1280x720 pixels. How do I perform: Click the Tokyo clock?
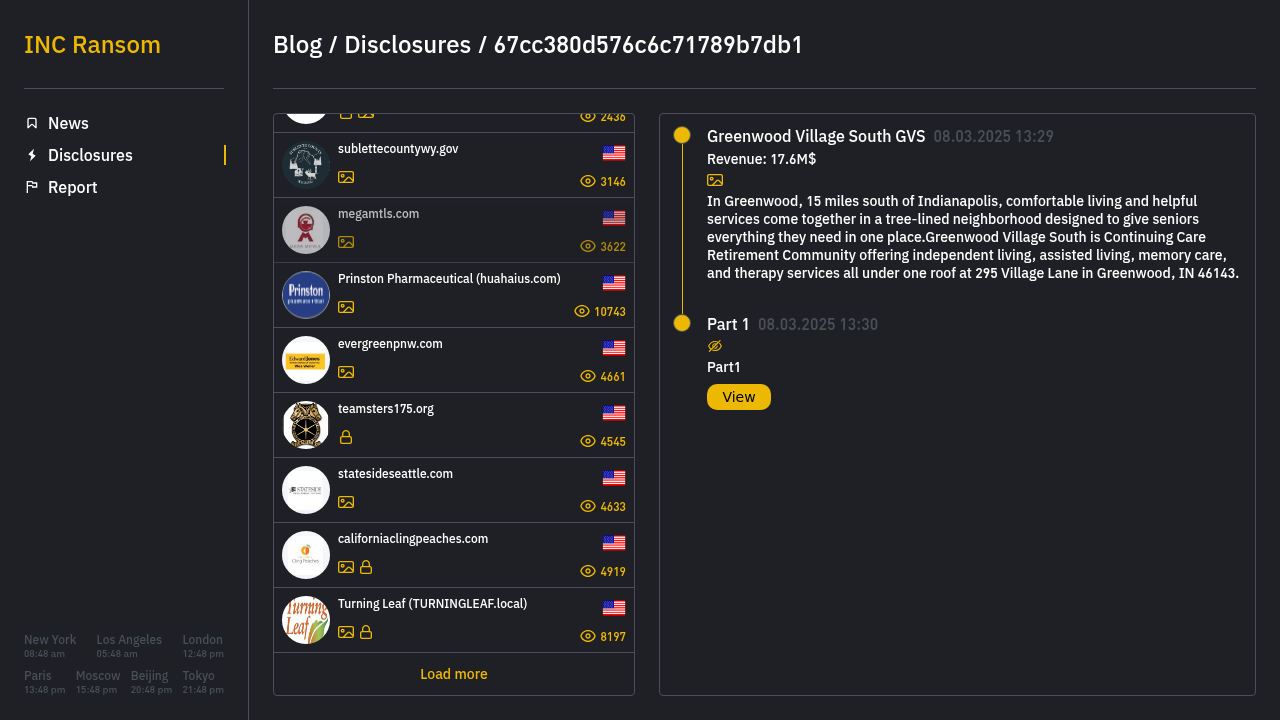click(203, 682)
